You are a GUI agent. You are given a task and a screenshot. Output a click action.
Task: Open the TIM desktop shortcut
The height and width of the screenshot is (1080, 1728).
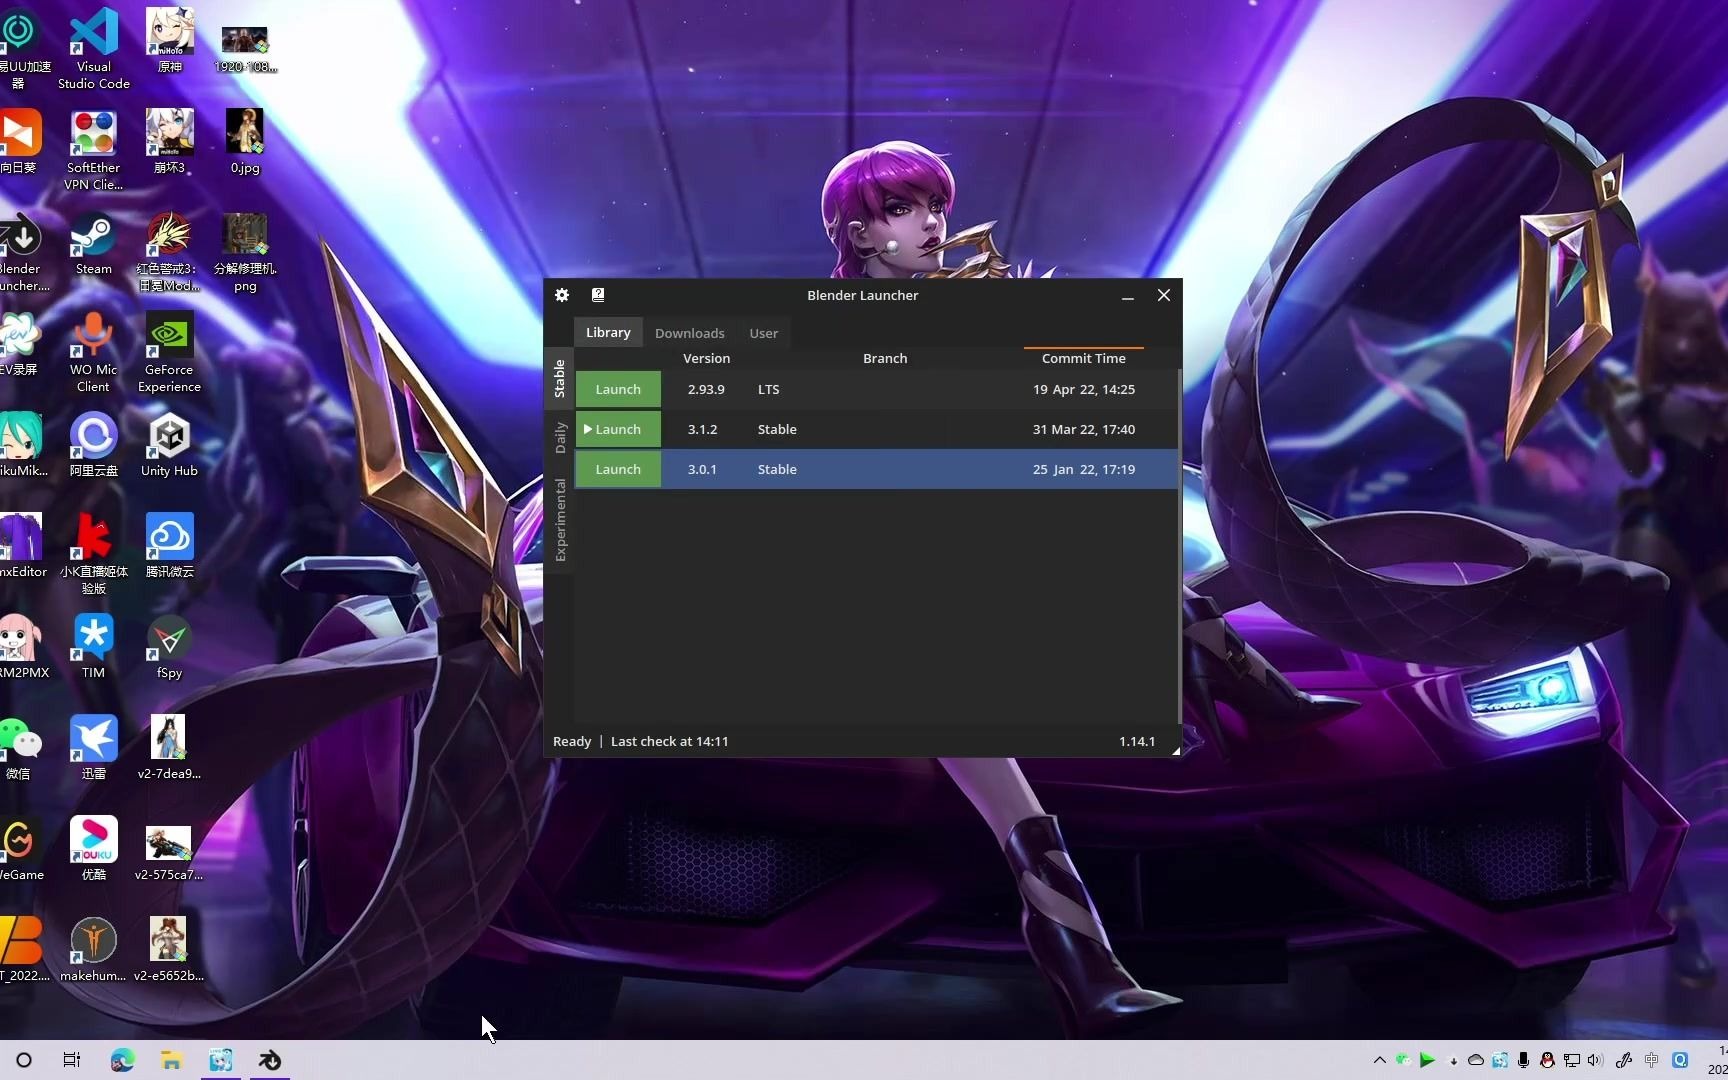94,648
